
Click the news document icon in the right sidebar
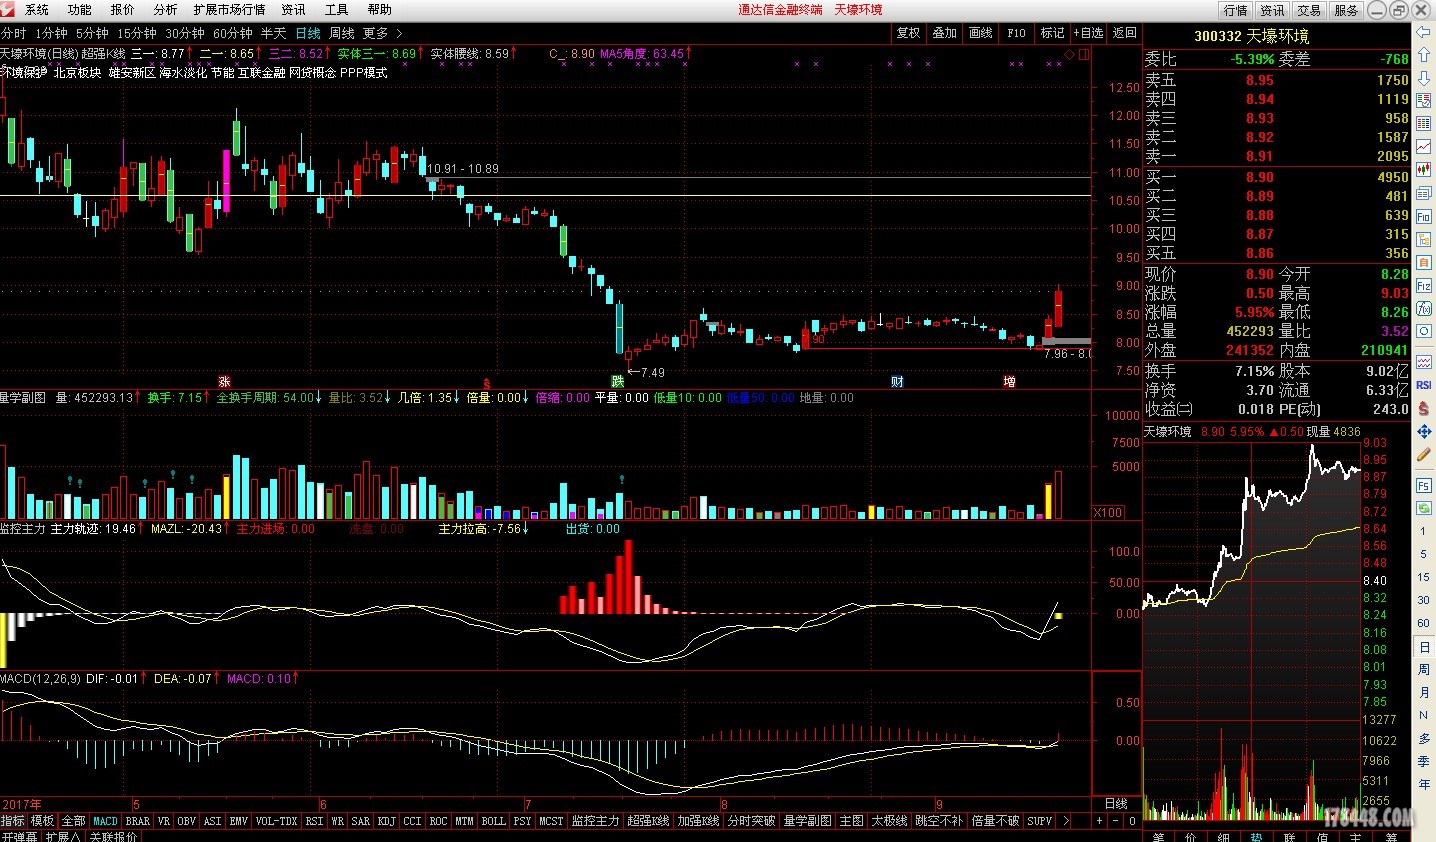1424,193
